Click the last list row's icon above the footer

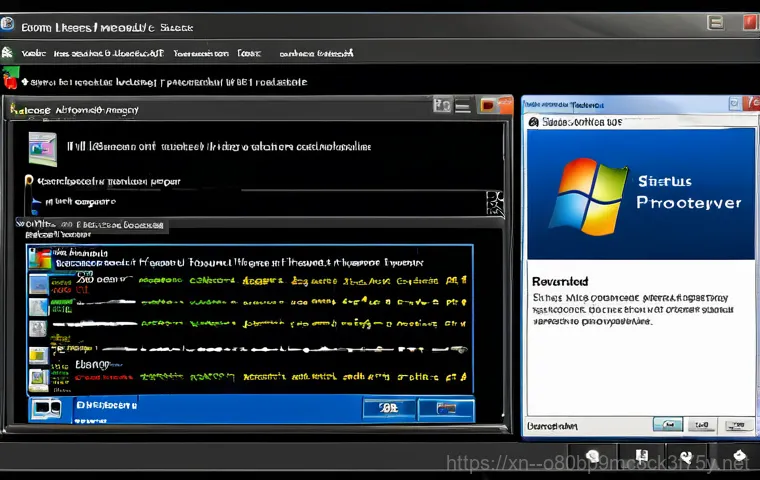coord(38,377)
